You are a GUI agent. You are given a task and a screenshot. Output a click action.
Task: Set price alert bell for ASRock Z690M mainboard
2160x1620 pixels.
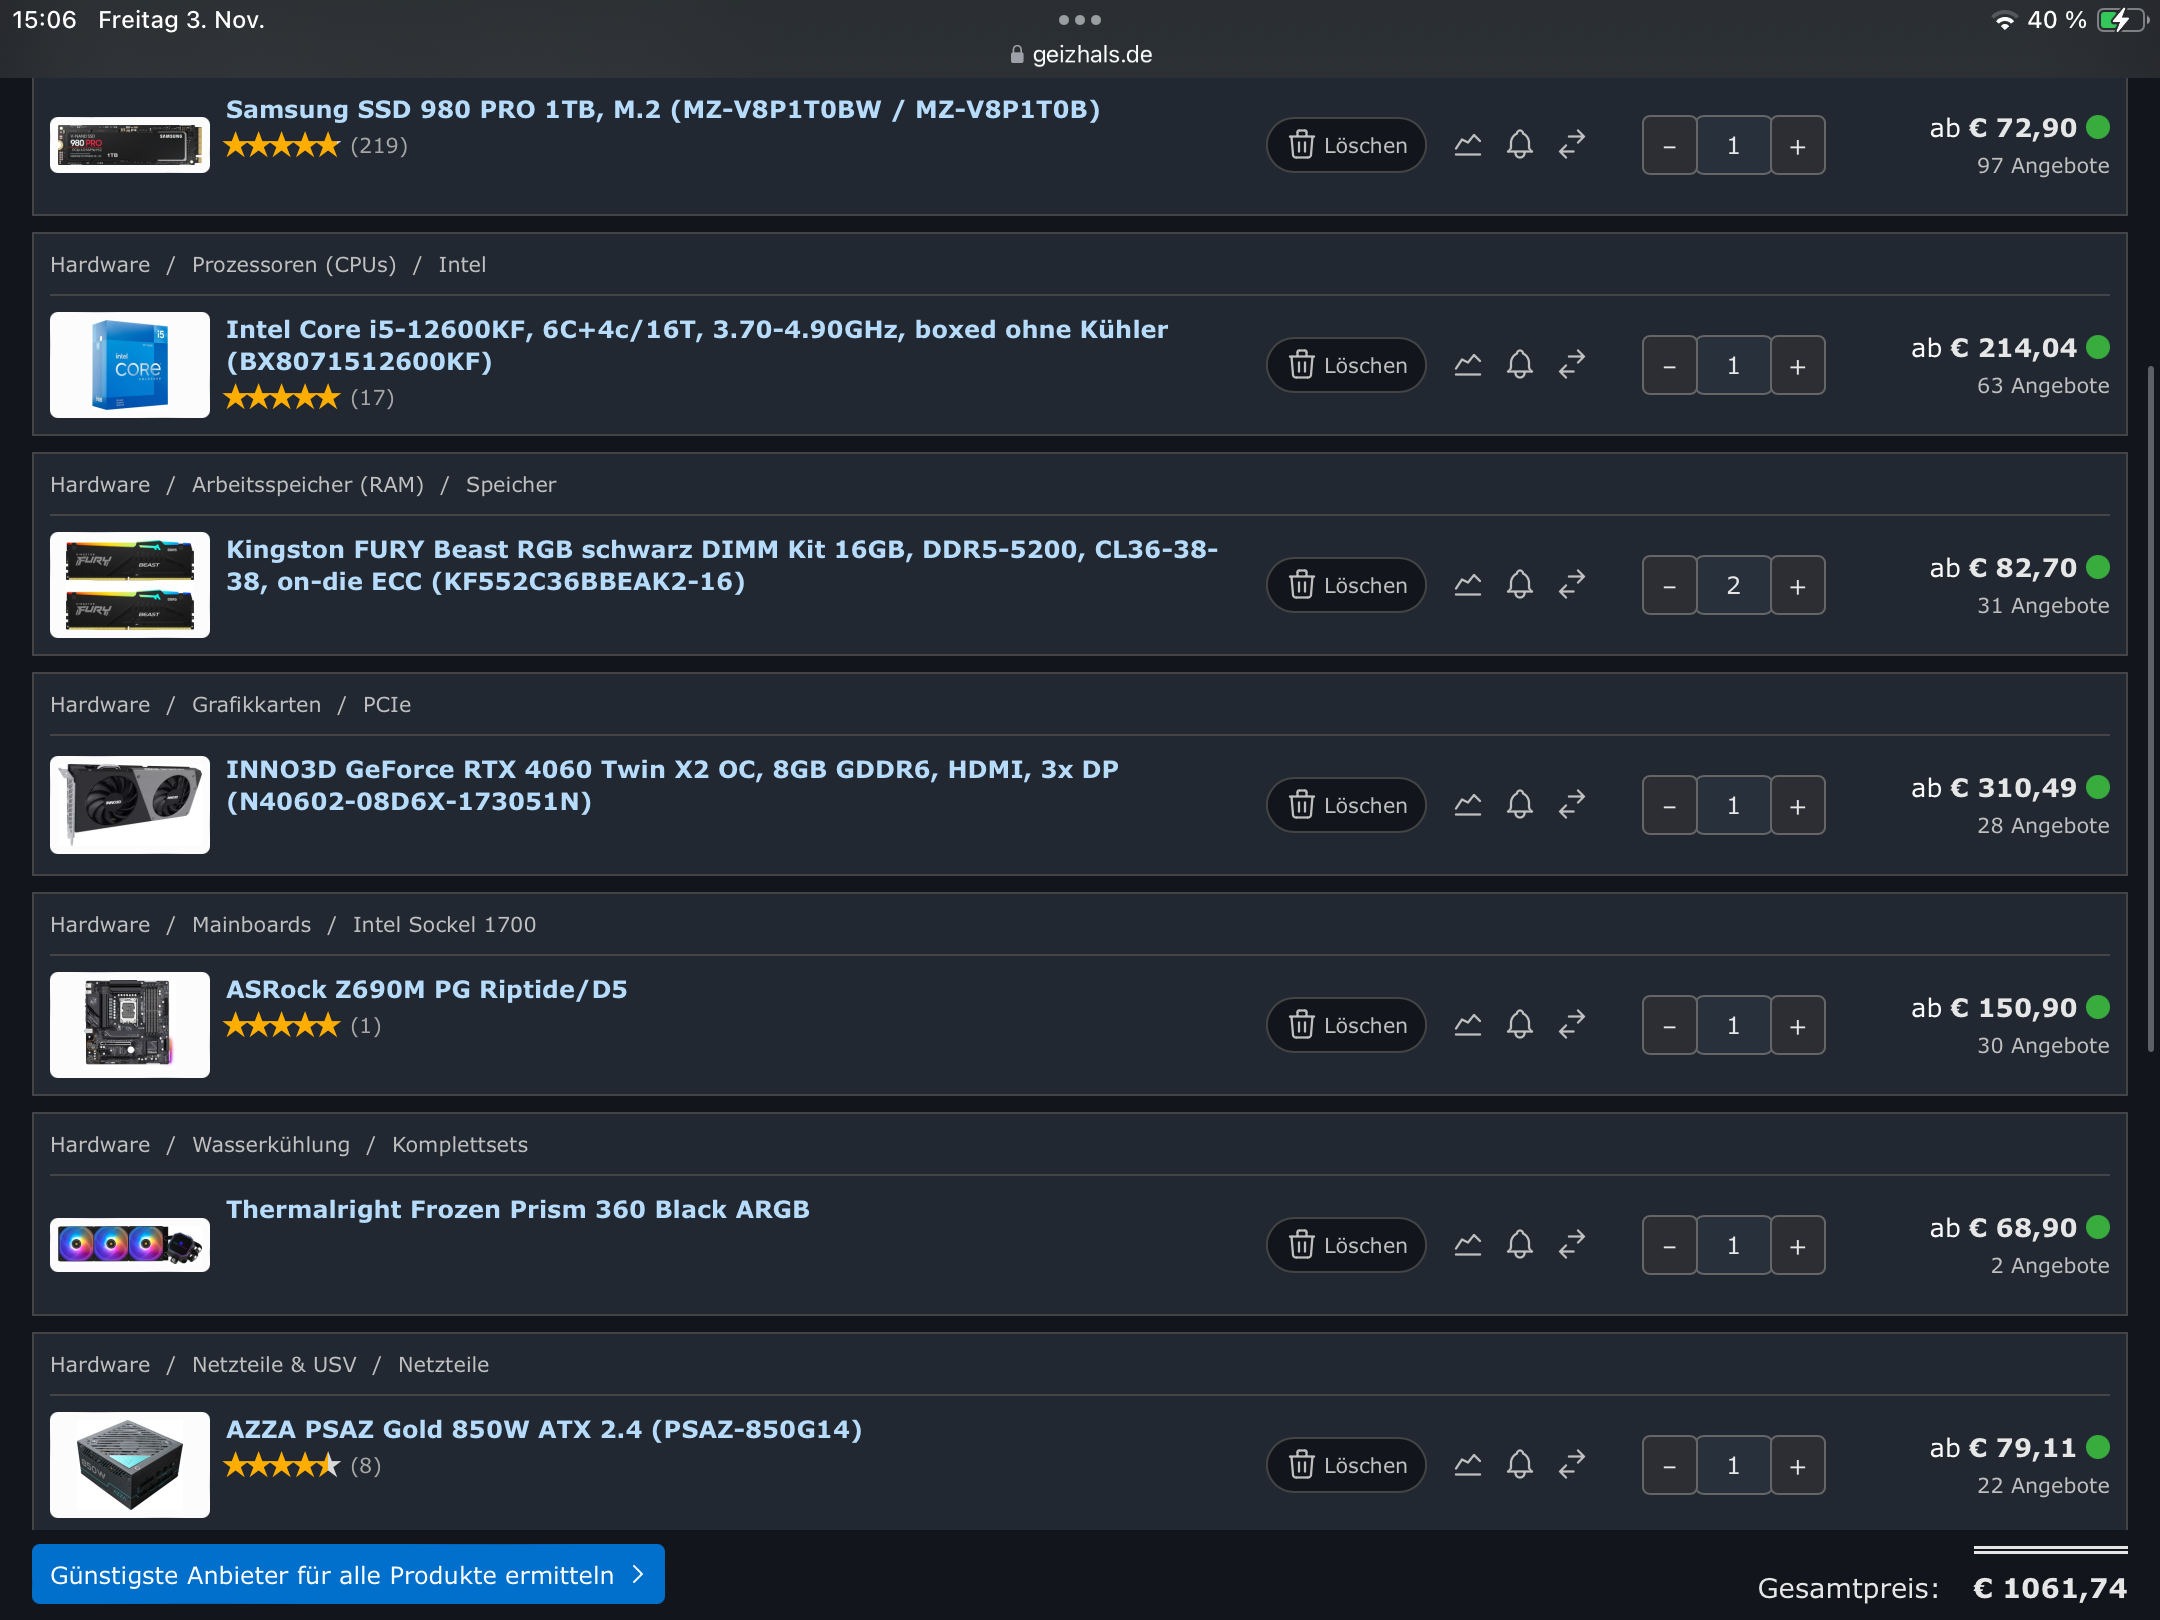(1519, 1025)
